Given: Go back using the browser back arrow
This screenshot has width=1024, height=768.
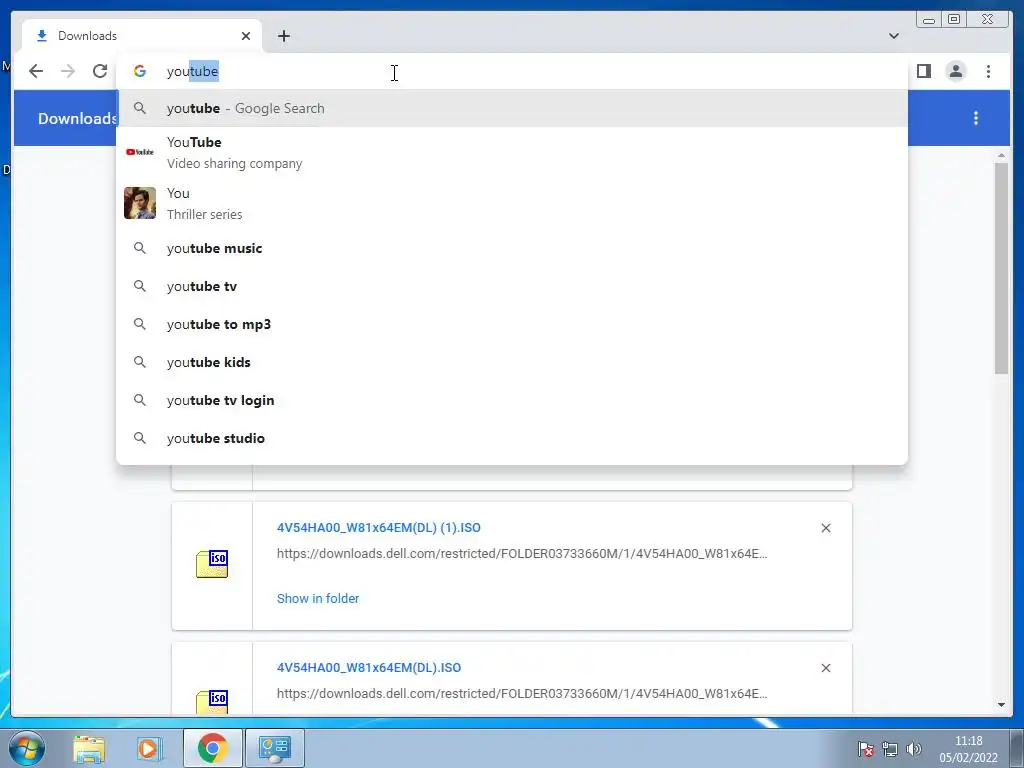Looking at the screenshot, I should pos(36,71).
